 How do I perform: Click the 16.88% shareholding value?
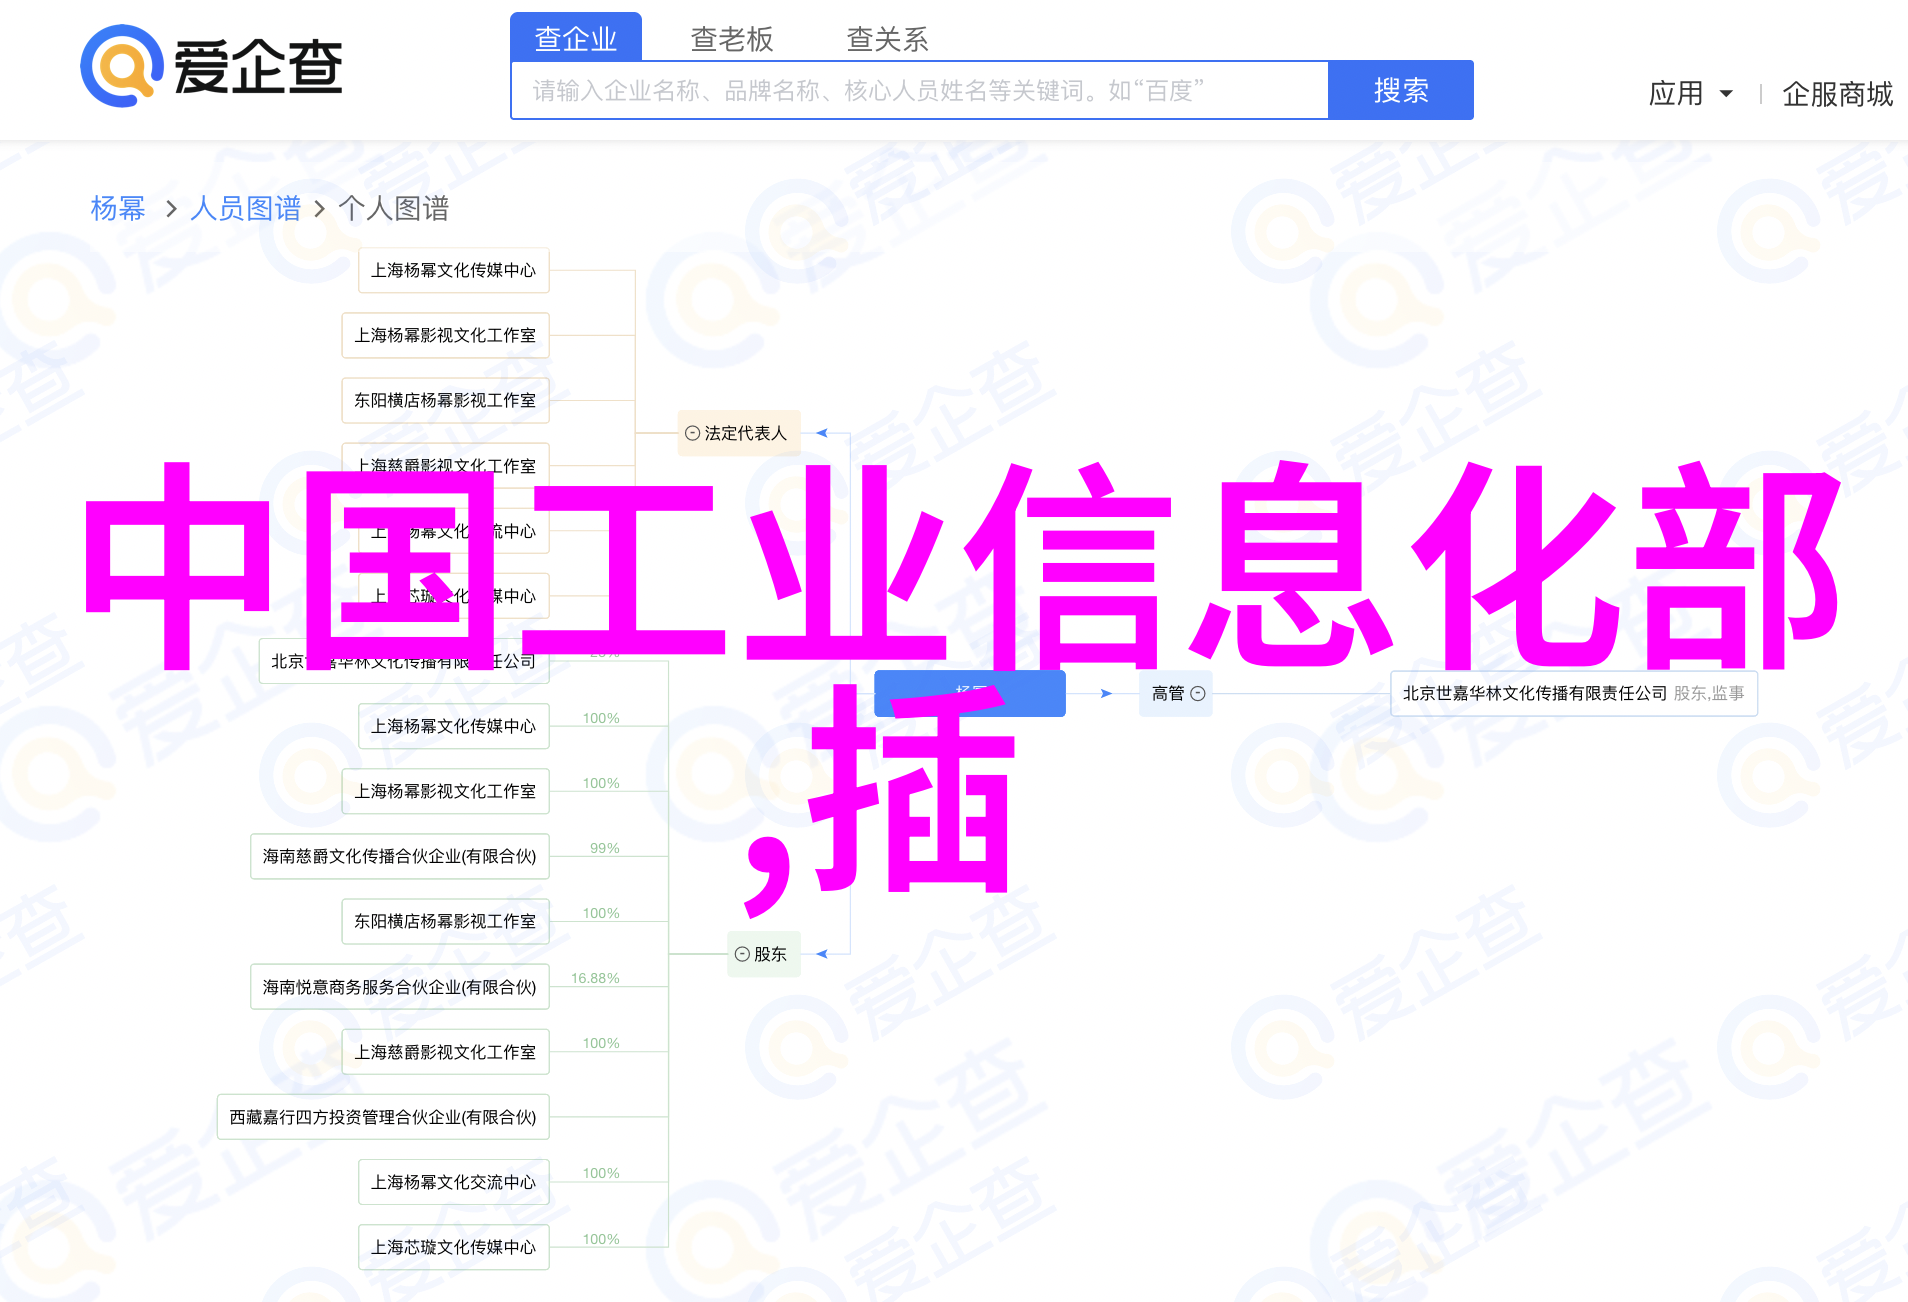click(x=595, y=978)
